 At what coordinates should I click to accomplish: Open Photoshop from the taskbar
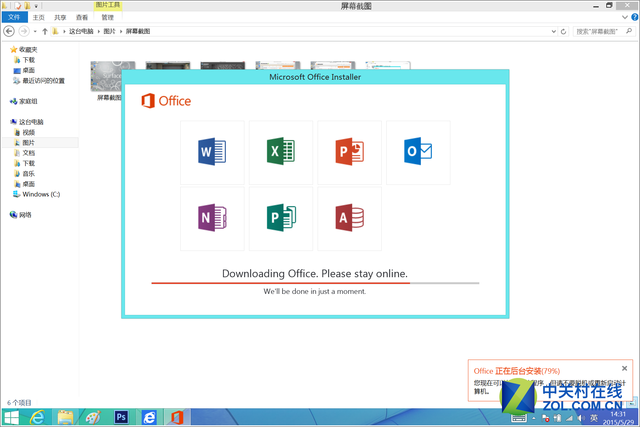pos(121,417)
